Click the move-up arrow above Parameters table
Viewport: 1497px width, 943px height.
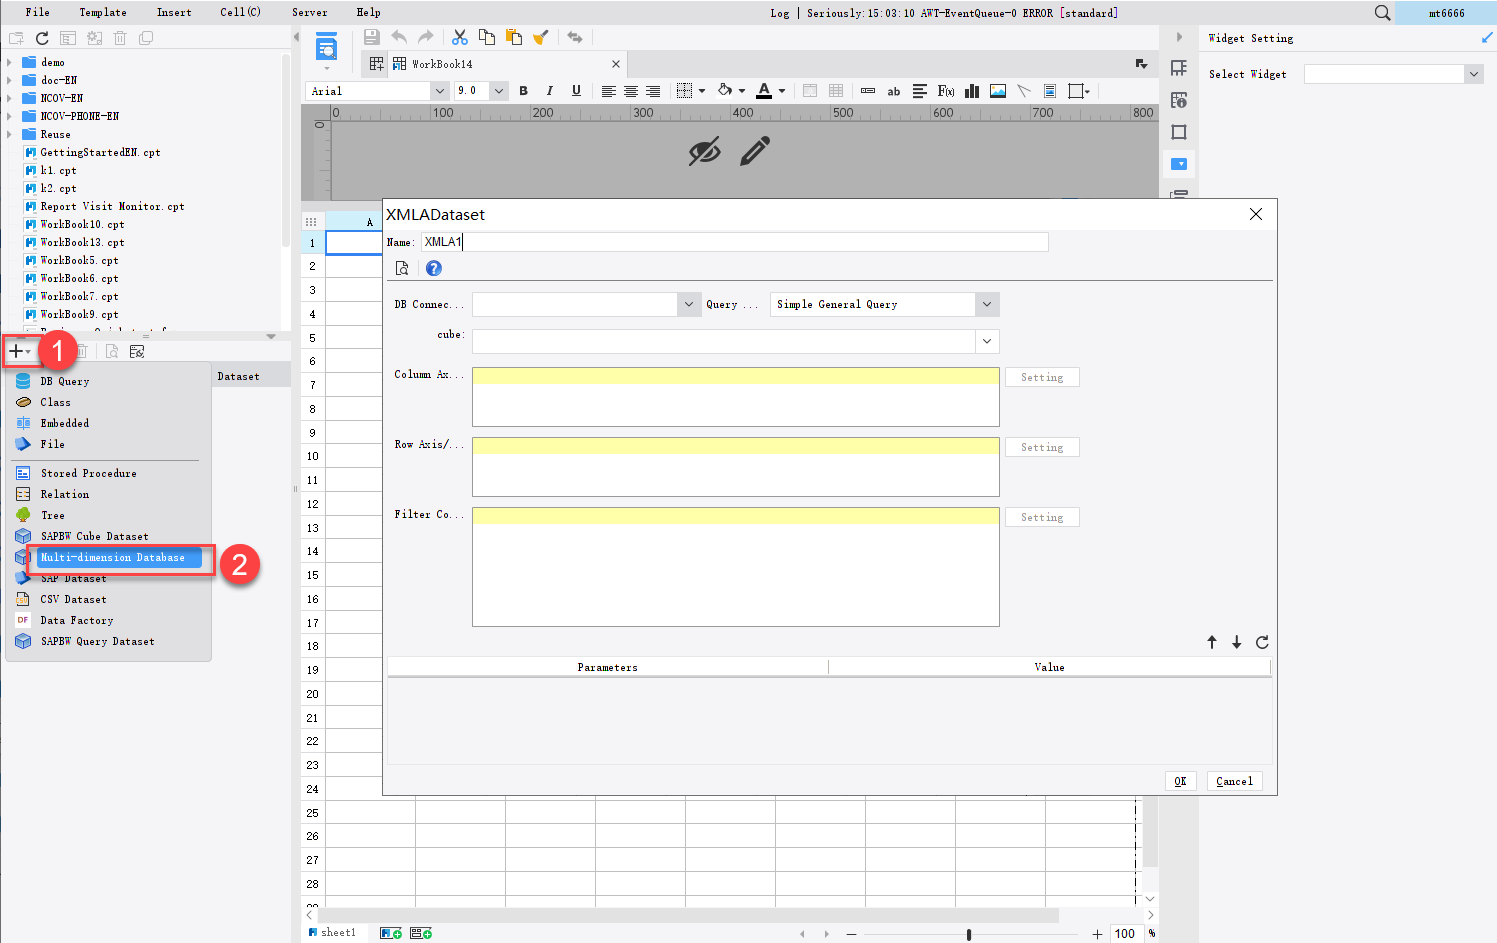pos(1212,642)
